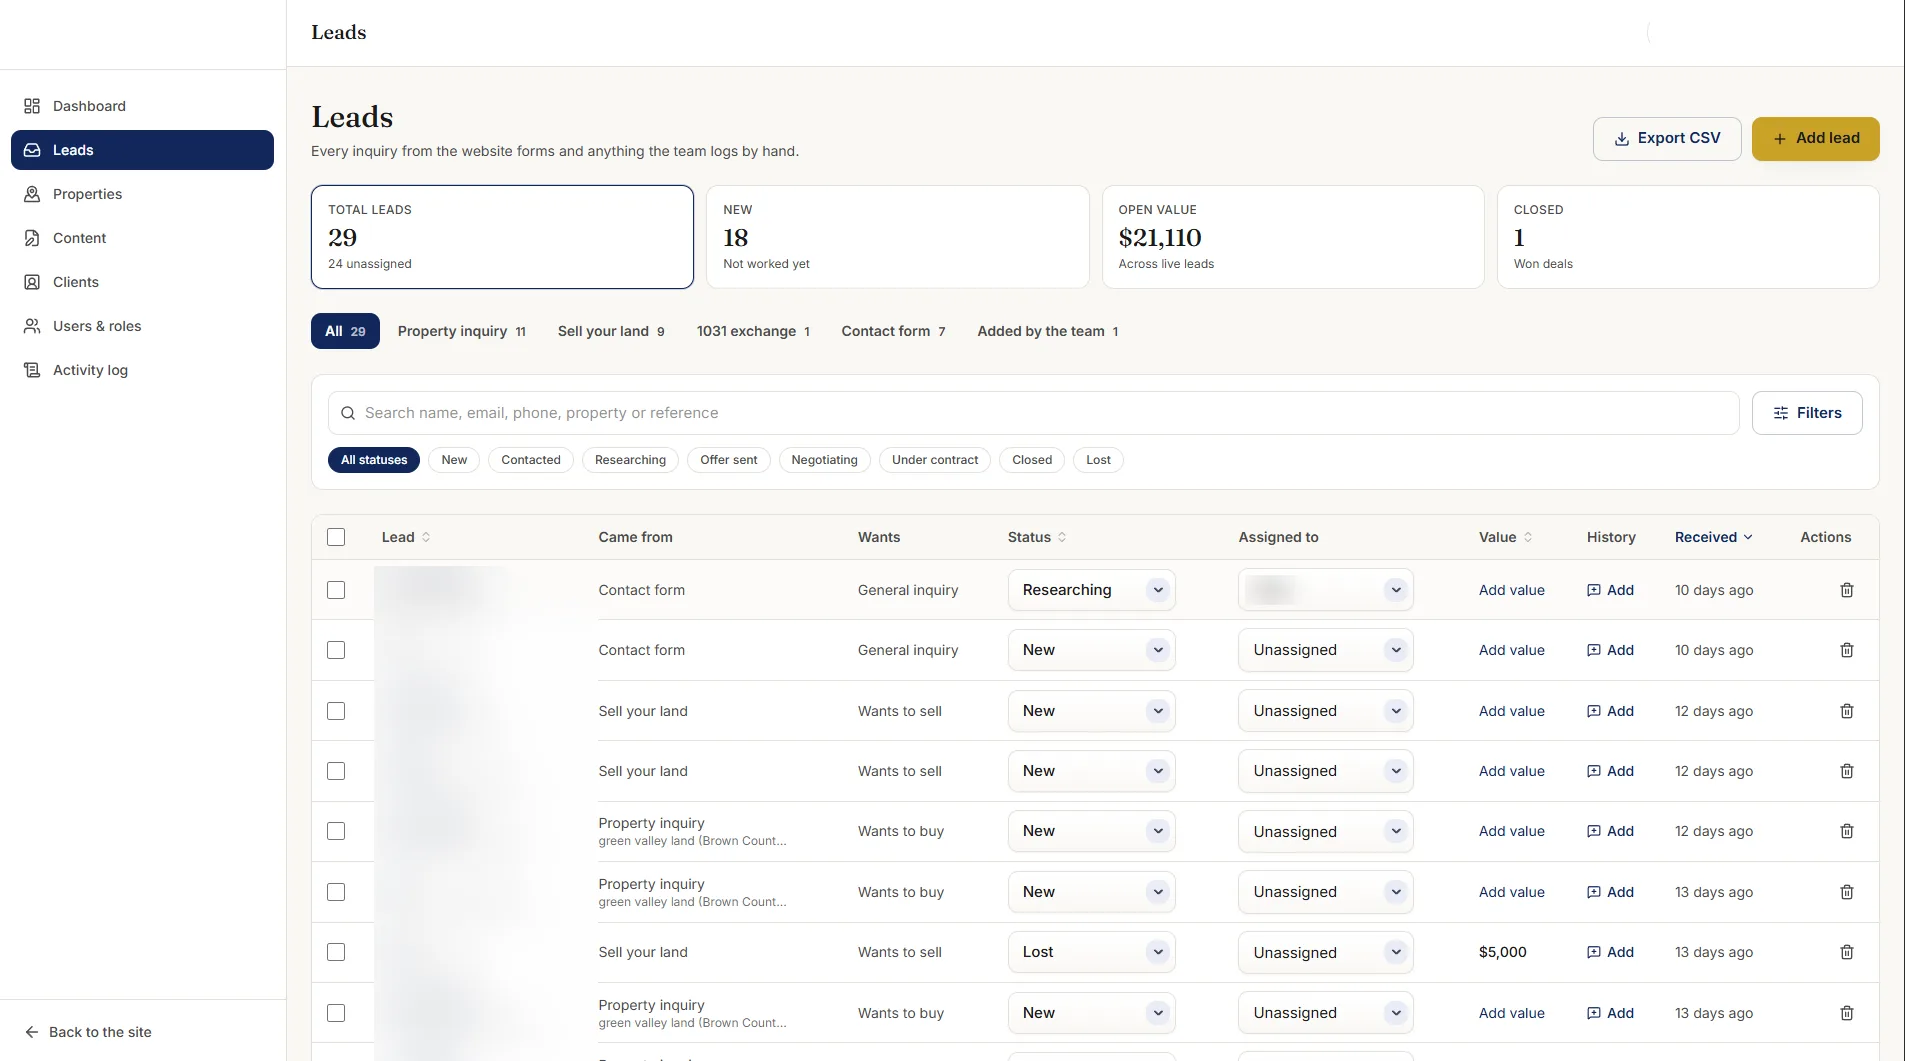The height and width of the screenshot is (1061, 1905).
Task: Click the plus icon in Add lead
Action: click(x=1780, y=139)
